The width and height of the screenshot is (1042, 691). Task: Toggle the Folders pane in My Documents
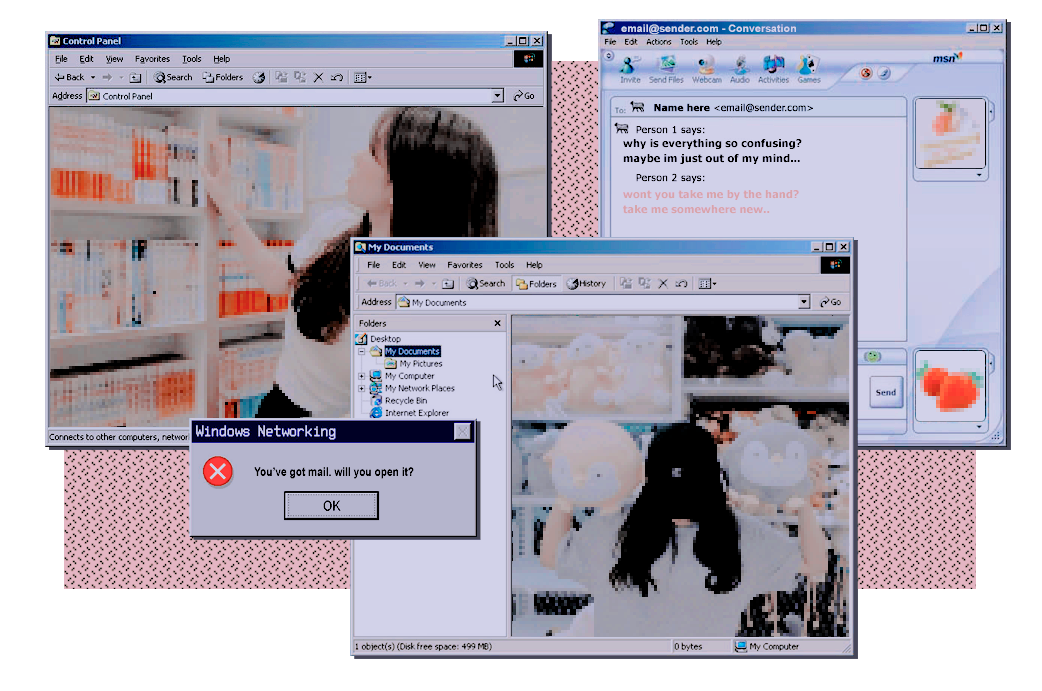535,283
